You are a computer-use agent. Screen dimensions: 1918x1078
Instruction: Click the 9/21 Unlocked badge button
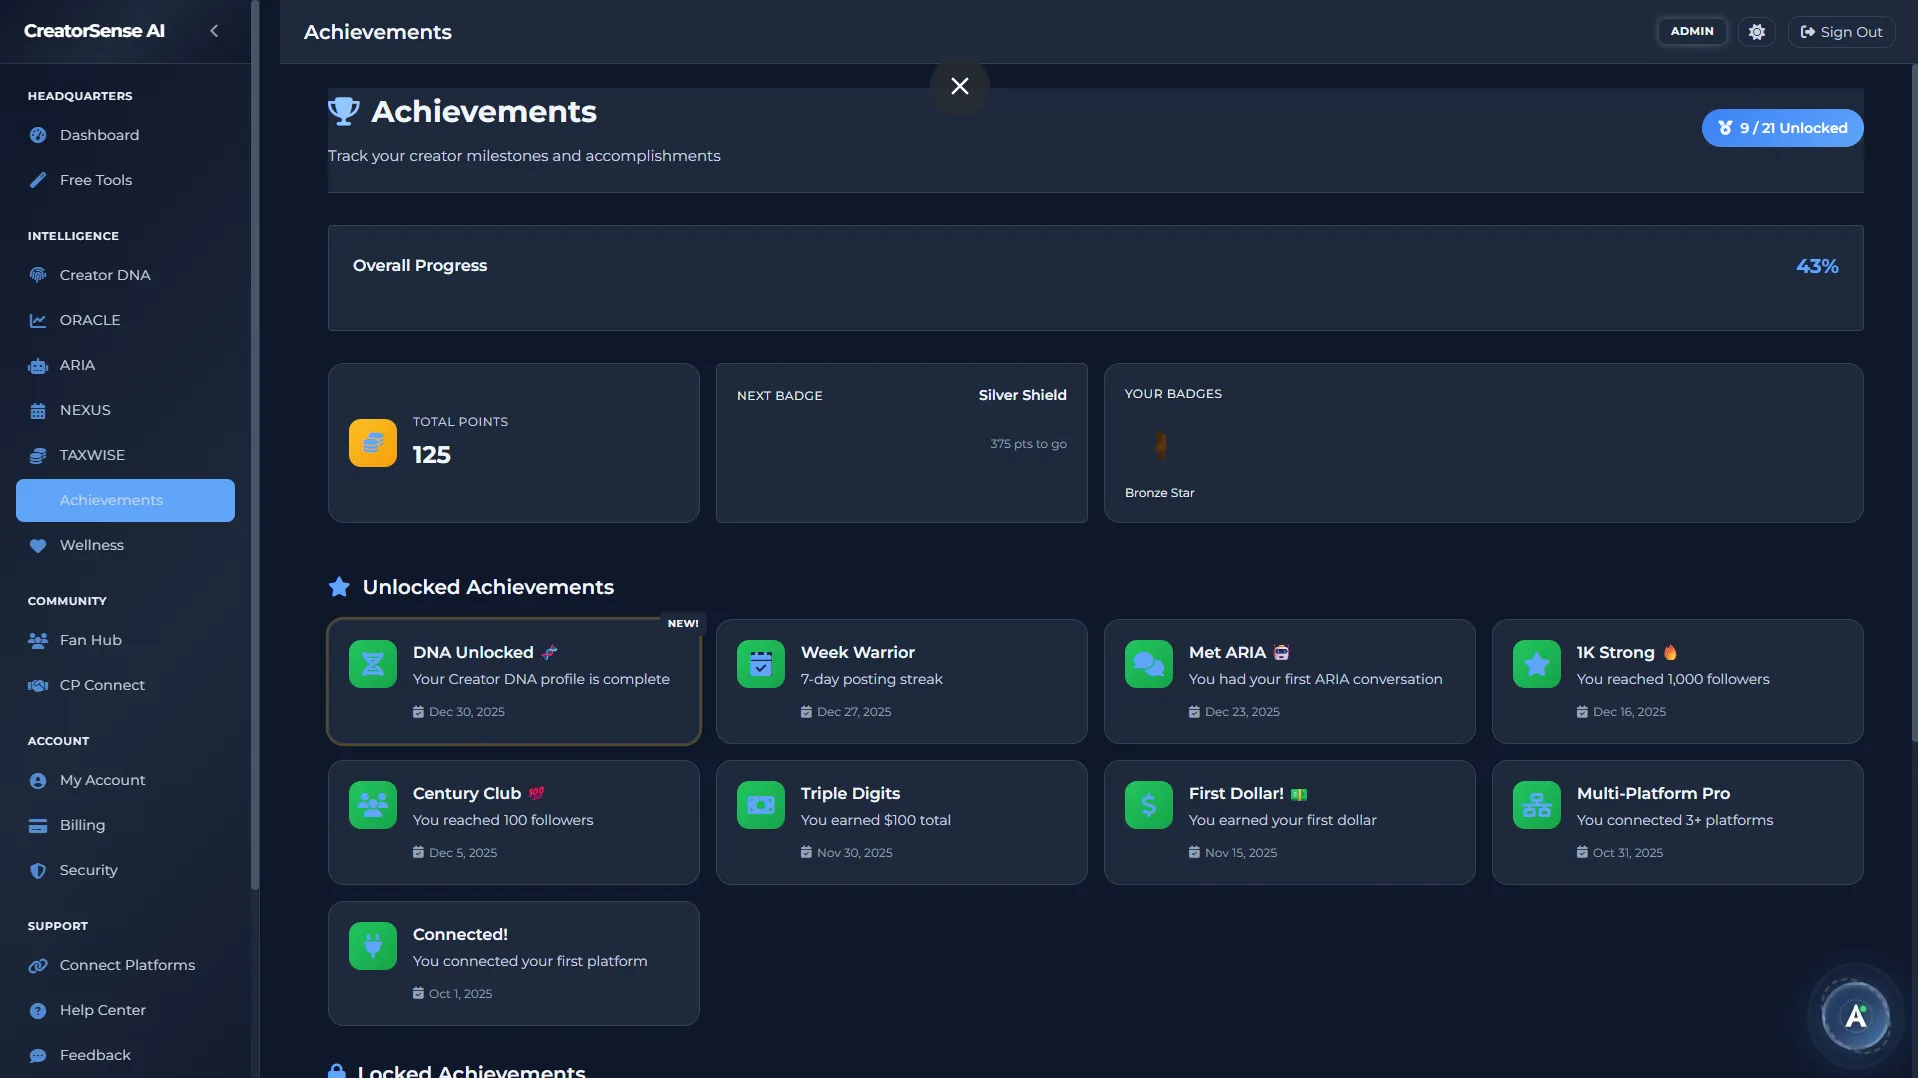coord(1781,127)
